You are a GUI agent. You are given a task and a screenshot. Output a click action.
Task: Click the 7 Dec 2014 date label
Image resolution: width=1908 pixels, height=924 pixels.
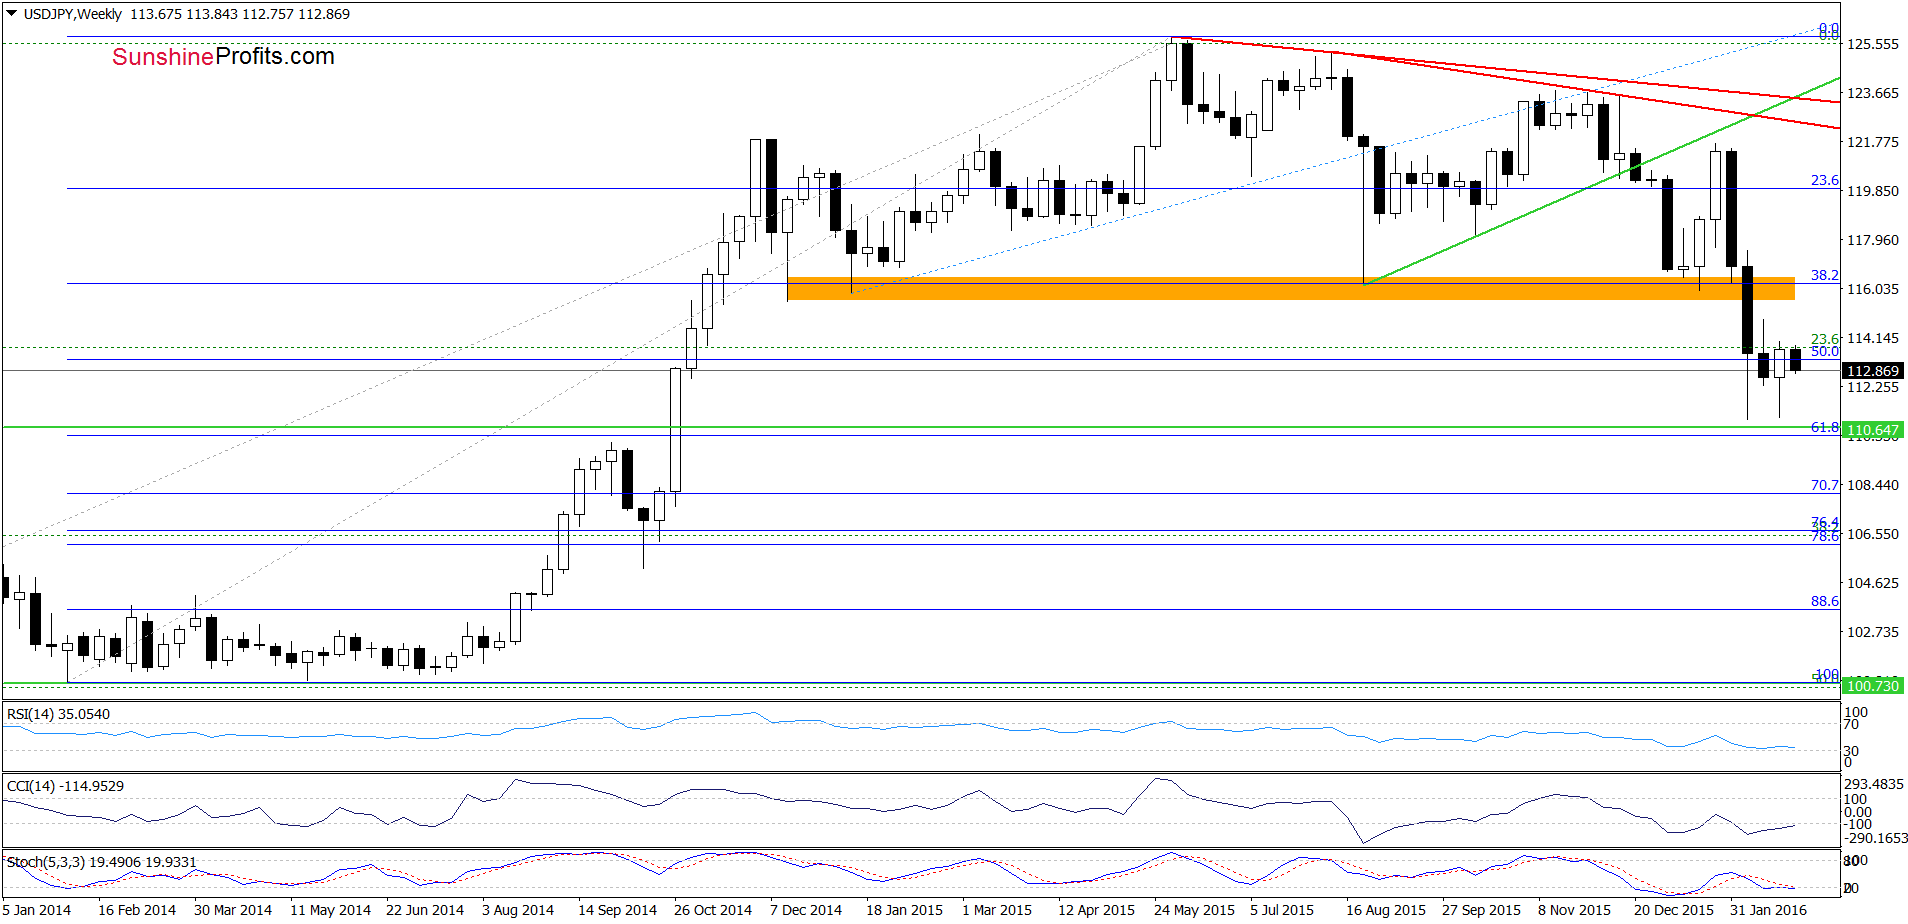pyautogui.click(x=806, y=910)
